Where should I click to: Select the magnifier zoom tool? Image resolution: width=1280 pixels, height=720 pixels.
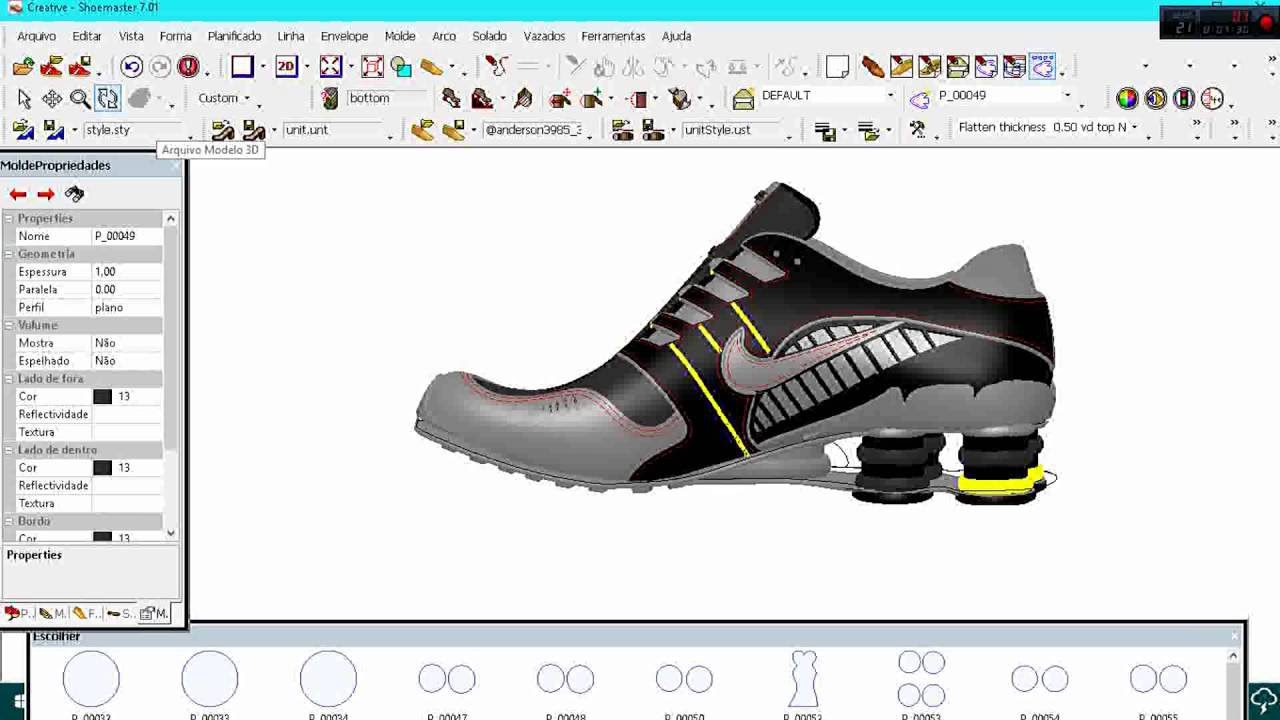80,98
